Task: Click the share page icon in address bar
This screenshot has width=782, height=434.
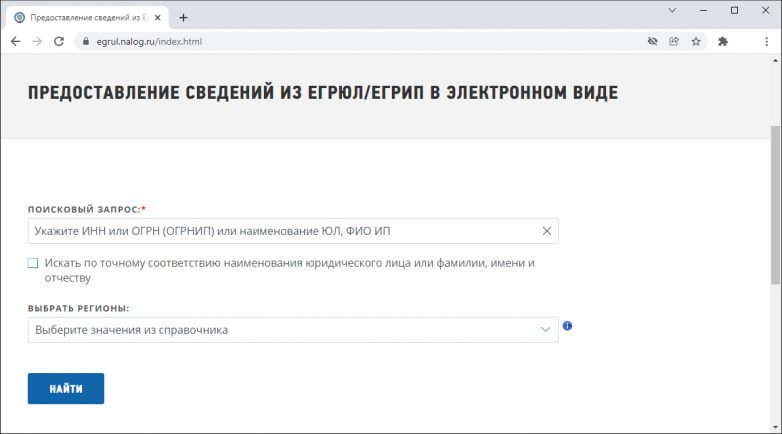Action: click(674, 41)
